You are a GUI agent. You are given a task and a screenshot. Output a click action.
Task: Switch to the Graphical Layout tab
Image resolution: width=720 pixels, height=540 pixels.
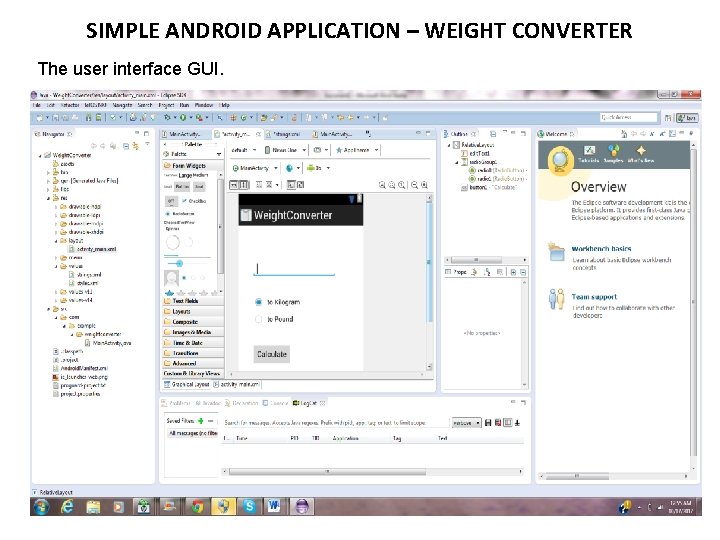pos(186,384)
